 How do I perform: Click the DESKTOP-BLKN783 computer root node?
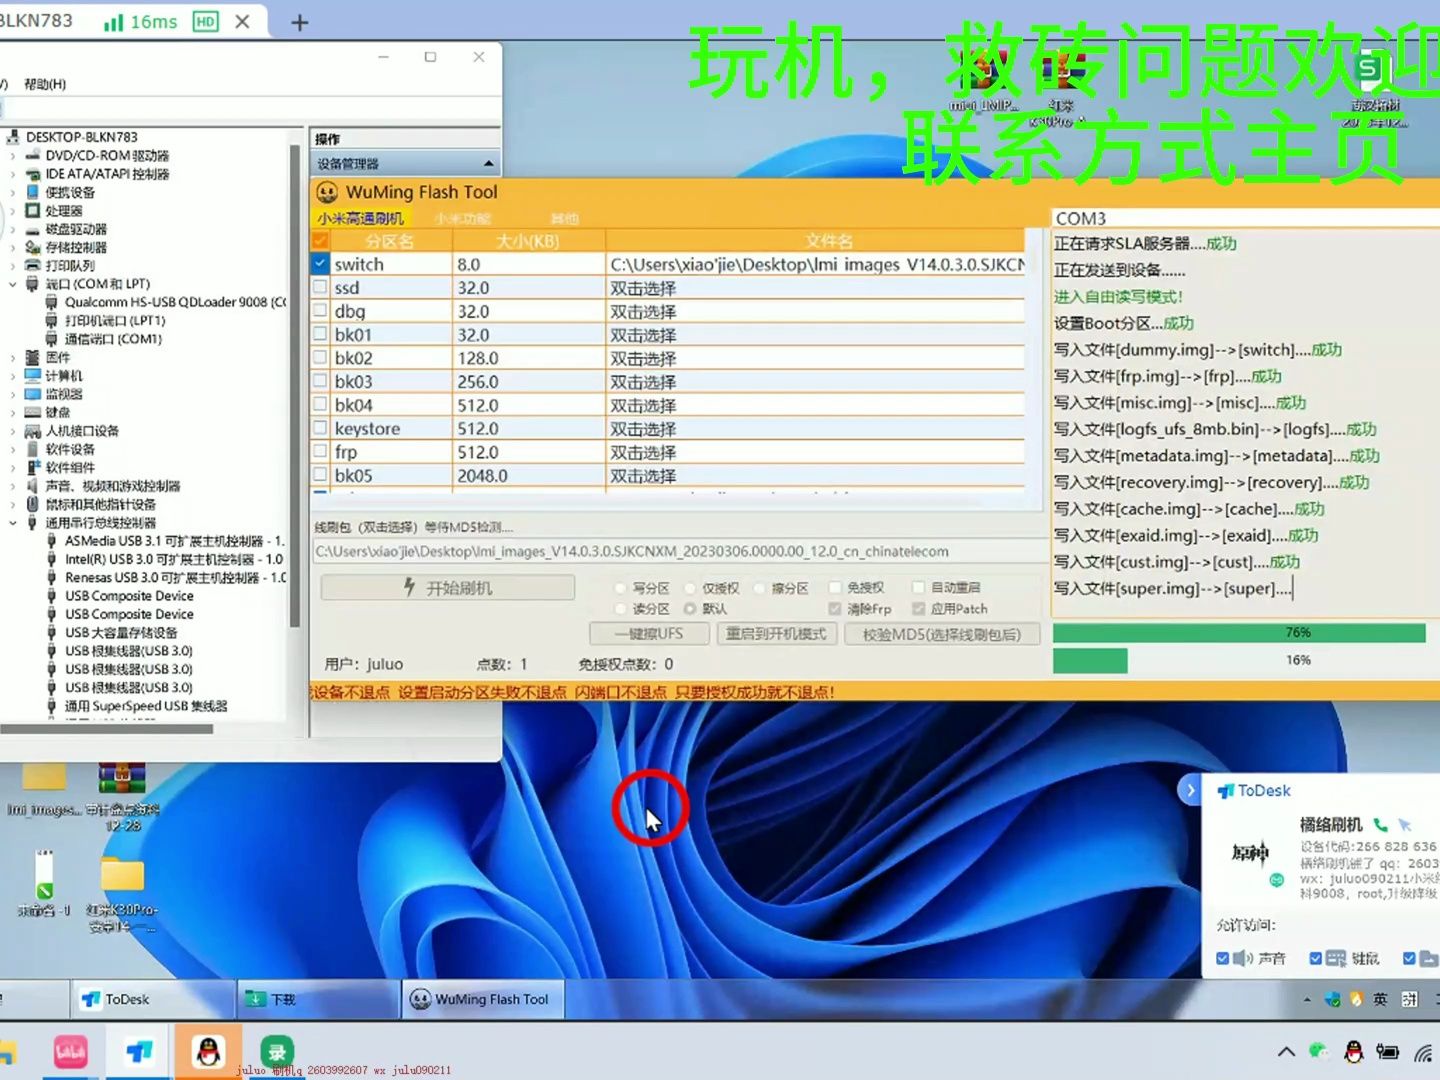click(x=81, y=137)
